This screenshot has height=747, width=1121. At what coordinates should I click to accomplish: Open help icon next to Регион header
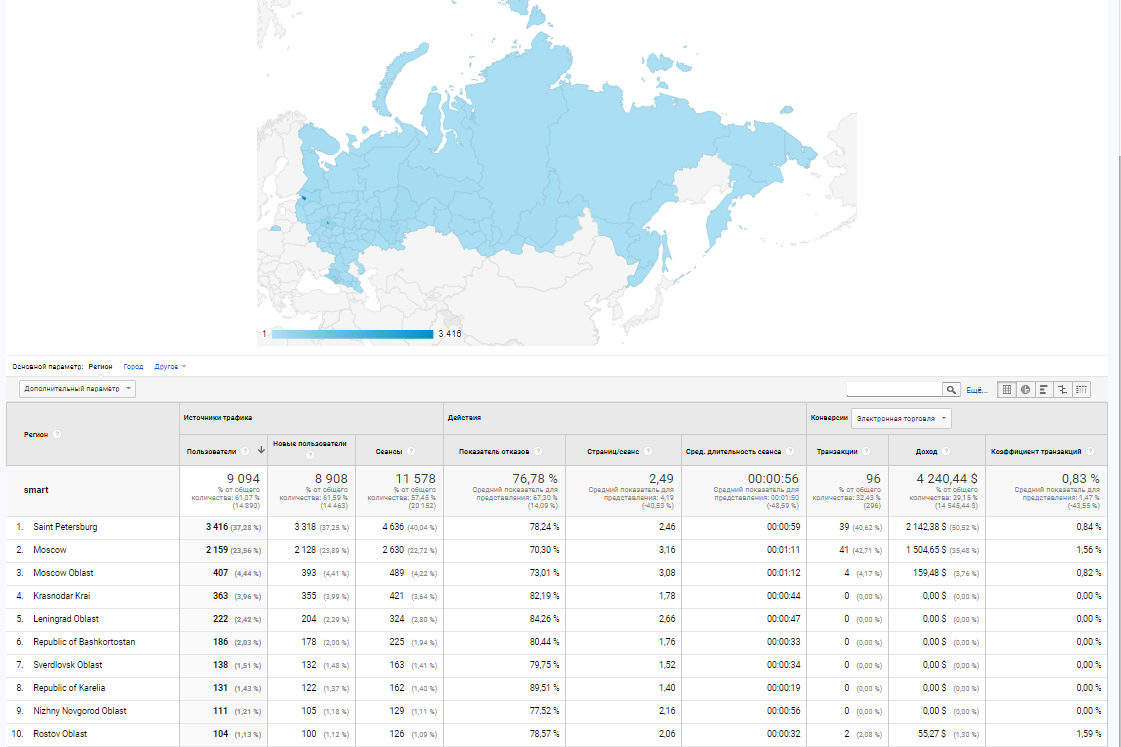pos(57,434)
